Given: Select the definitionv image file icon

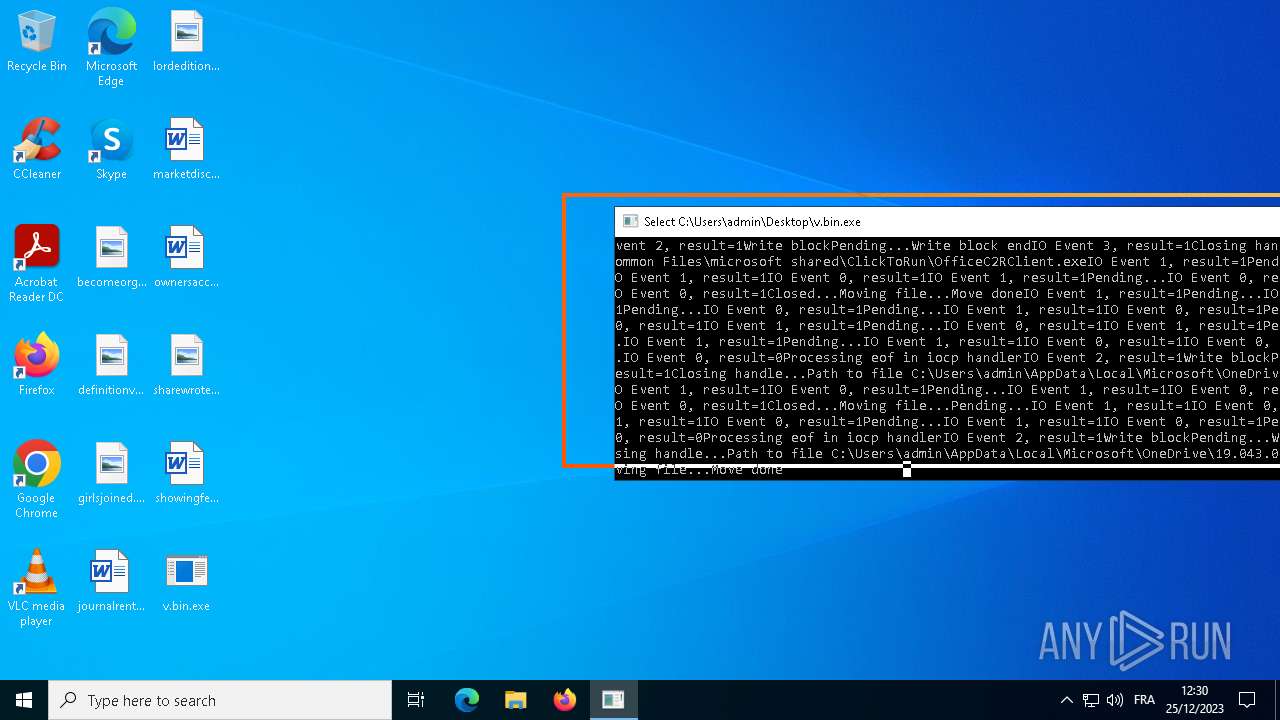Looking at the screenshot, I should point(111,367).
